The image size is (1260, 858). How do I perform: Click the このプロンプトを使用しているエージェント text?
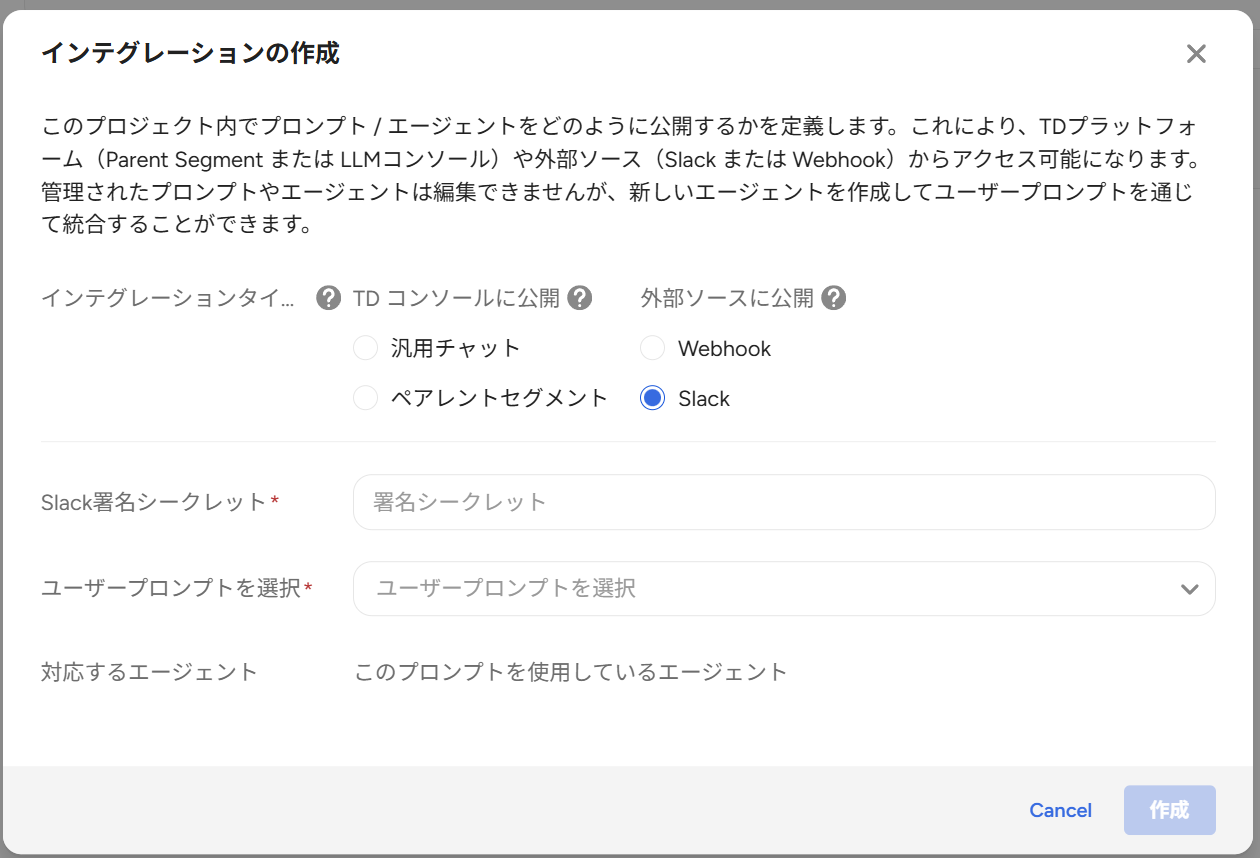click(571, 672)
